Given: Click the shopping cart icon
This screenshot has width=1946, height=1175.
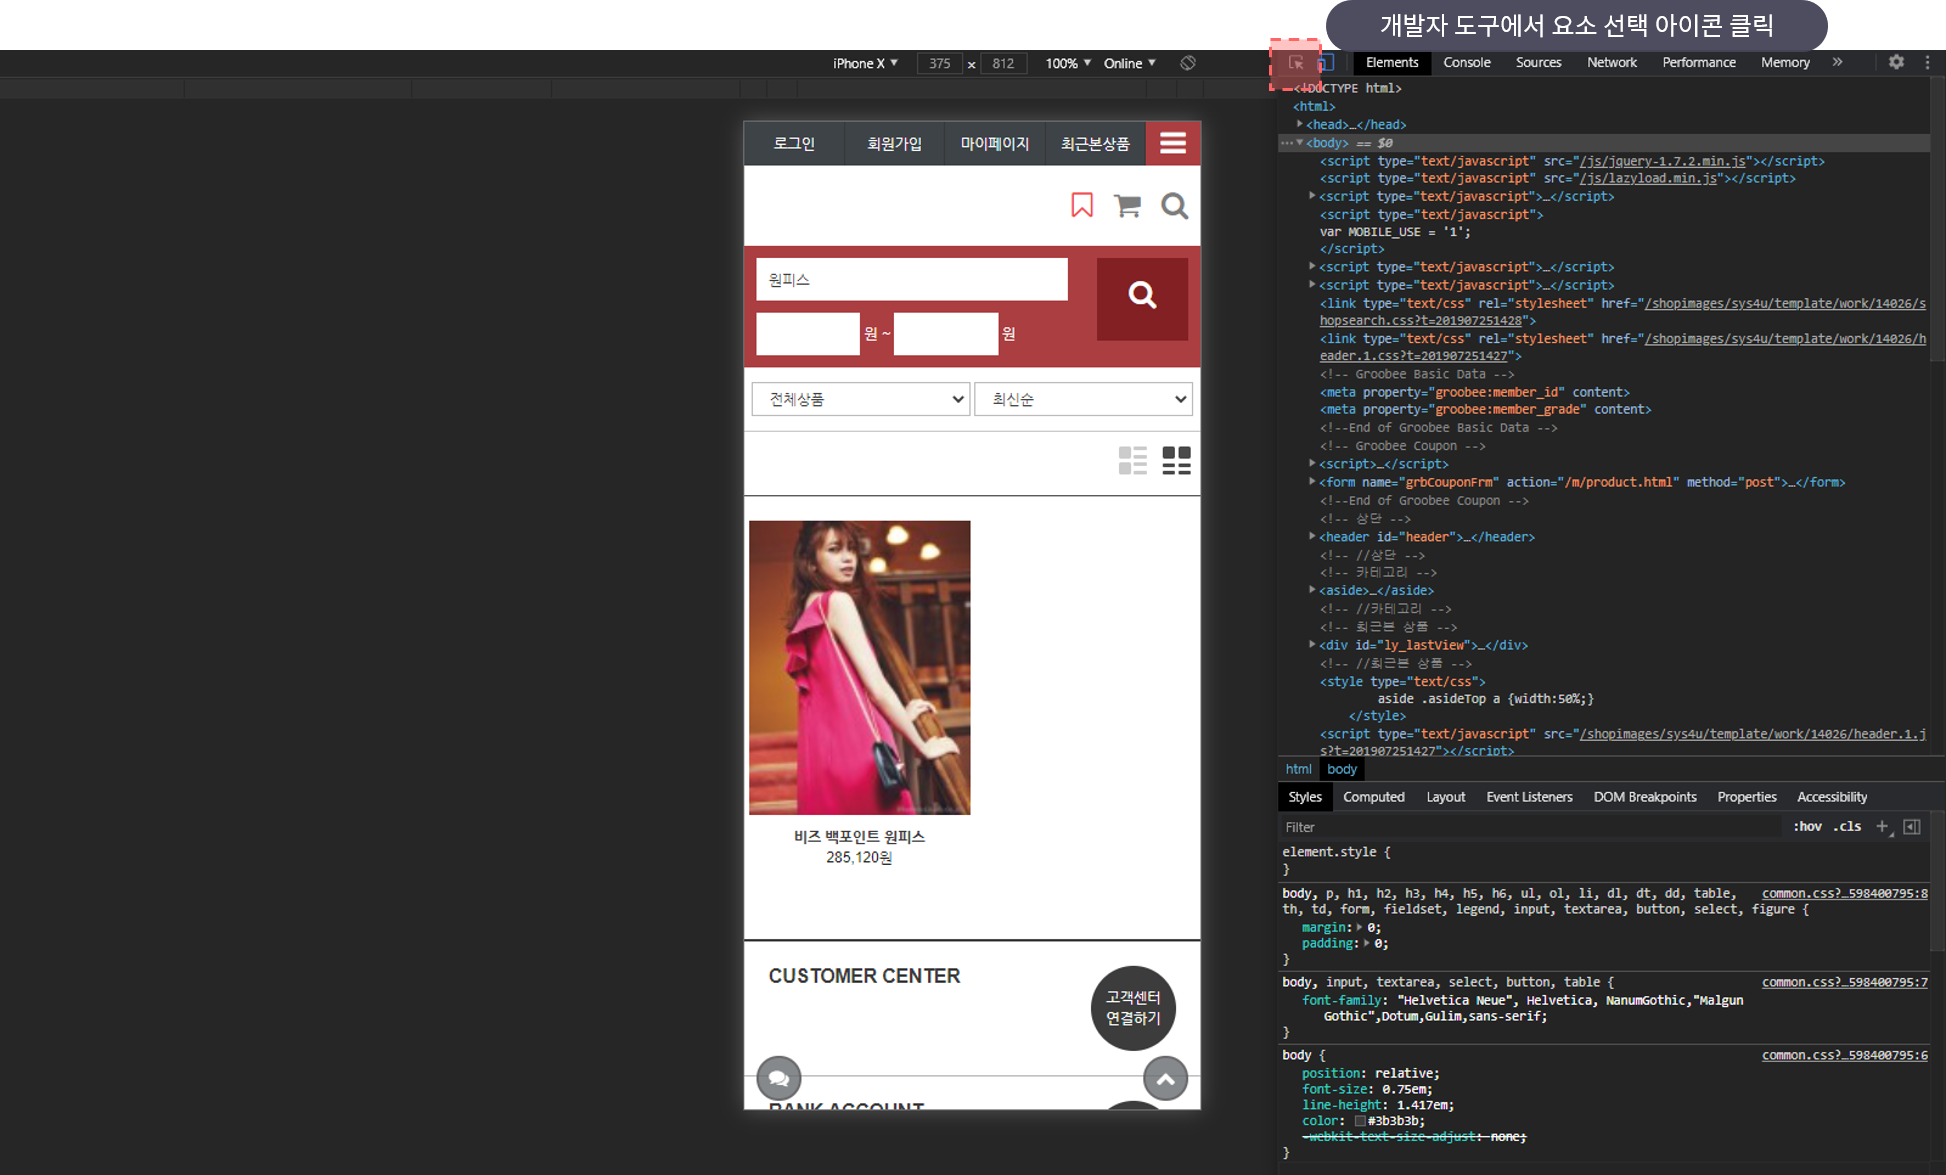Looking at the screenshot, I should (1128, 206).
